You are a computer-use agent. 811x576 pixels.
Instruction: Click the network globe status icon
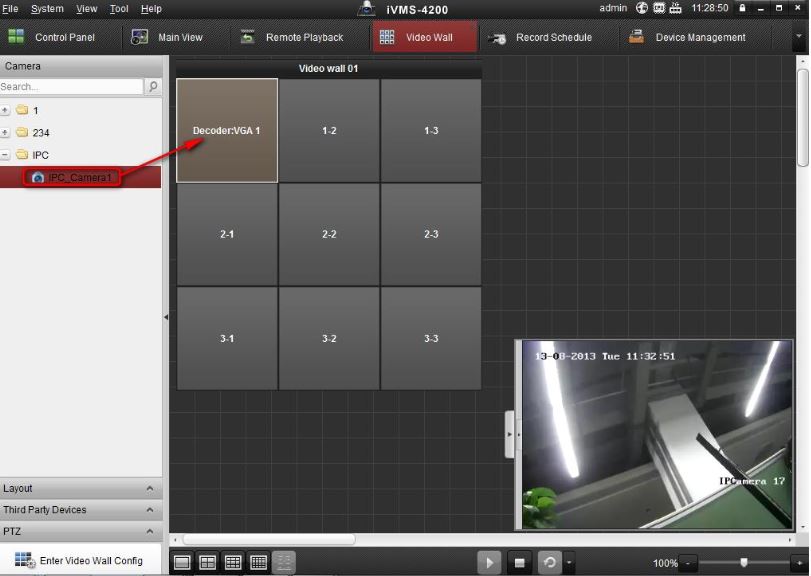point(642,8)
